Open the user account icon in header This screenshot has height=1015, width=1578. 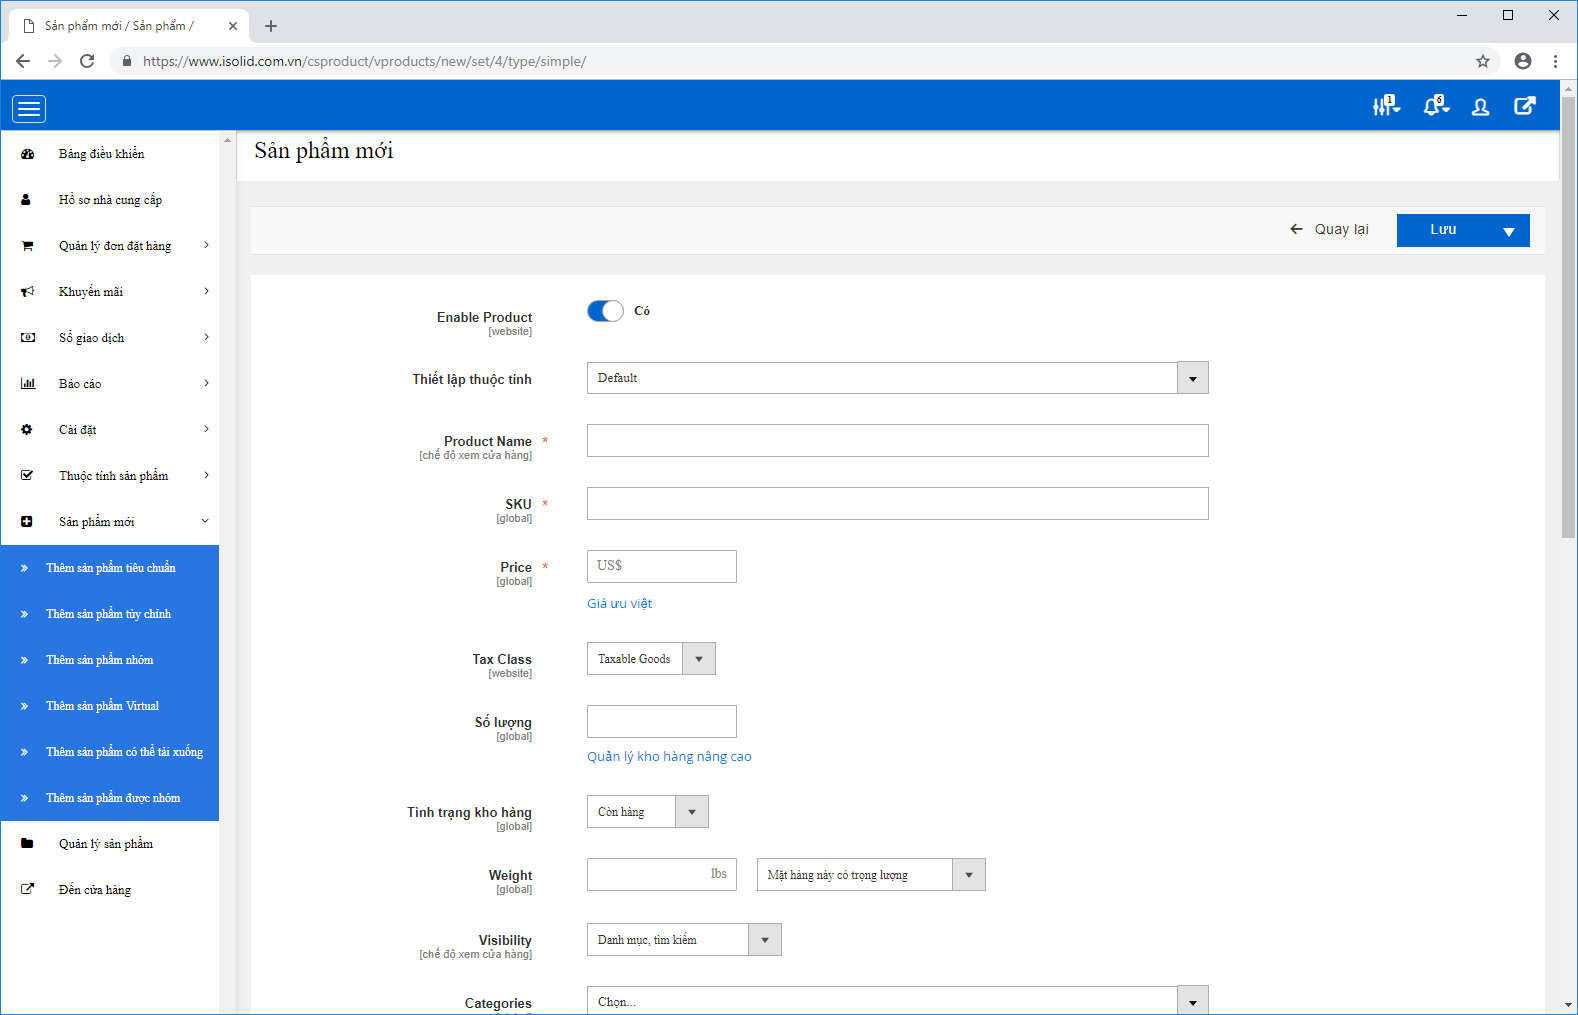pos(1481,107)
